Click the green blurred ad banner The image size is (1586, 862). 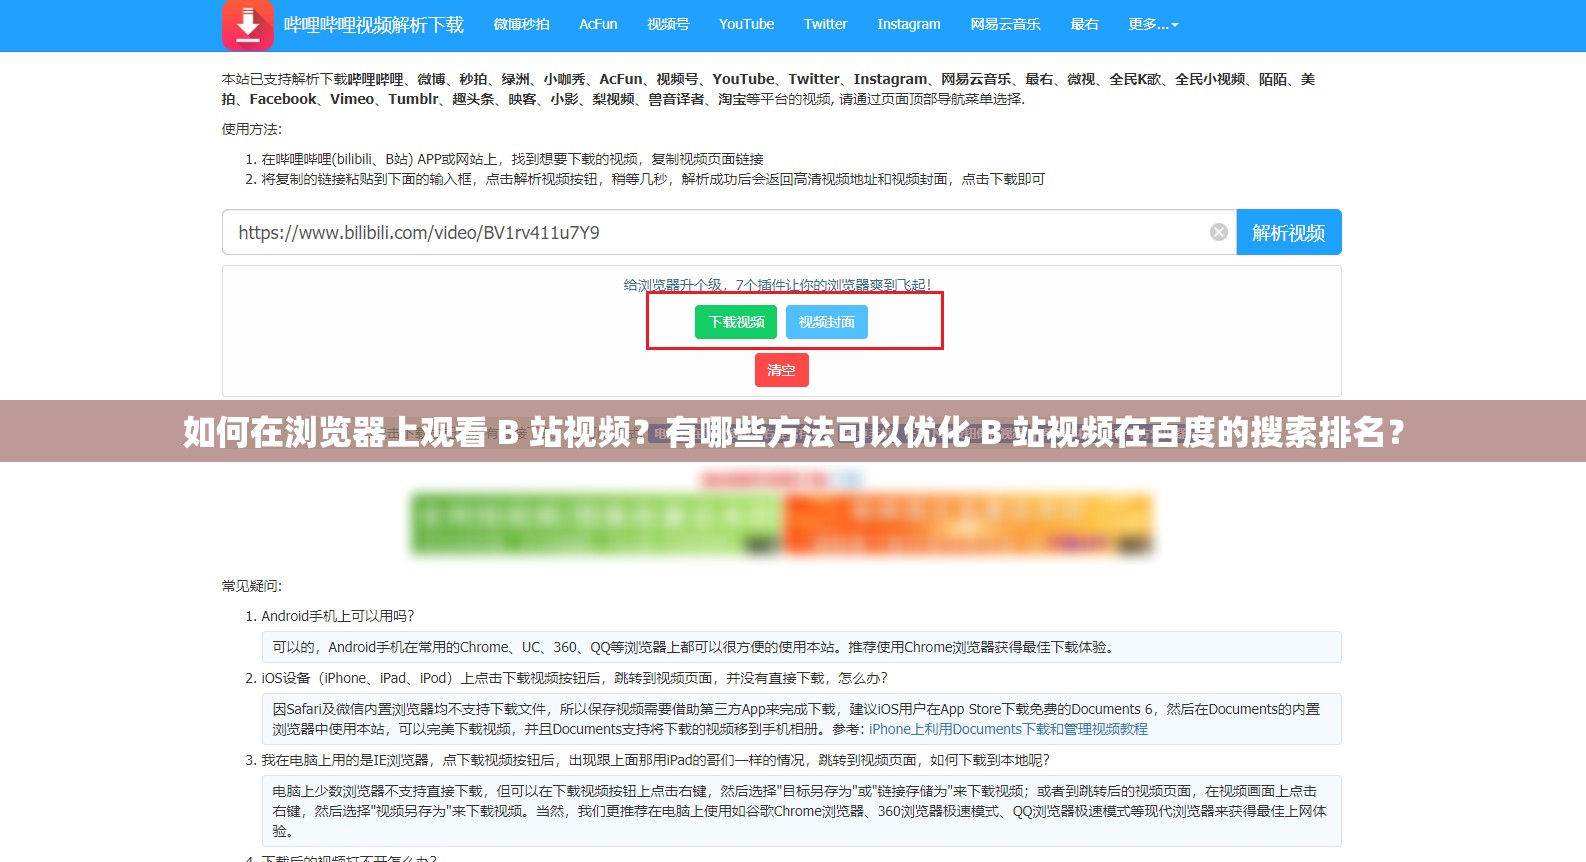(x=596, y=523)
